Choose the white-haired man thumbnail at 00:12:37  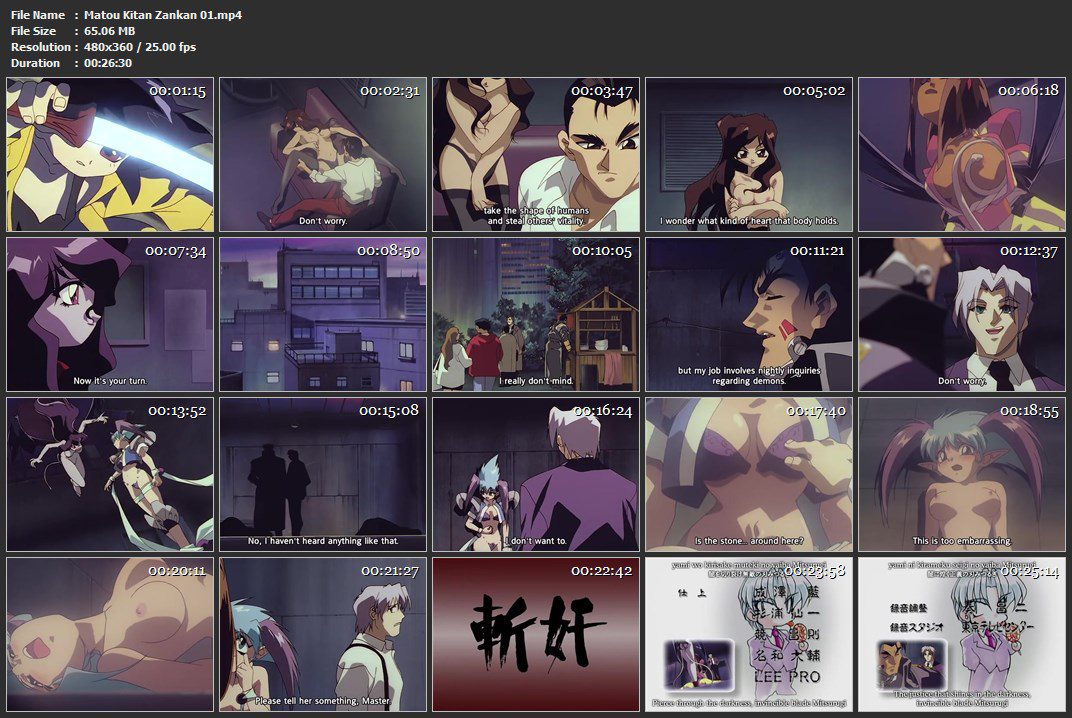[x=962, y=315]
